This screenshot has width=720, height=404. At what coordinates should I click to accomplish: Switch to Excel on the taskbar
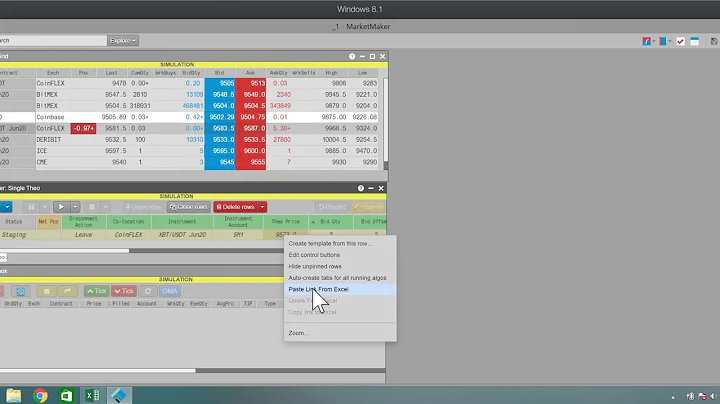pyautogui.click(x=92, y=395)
